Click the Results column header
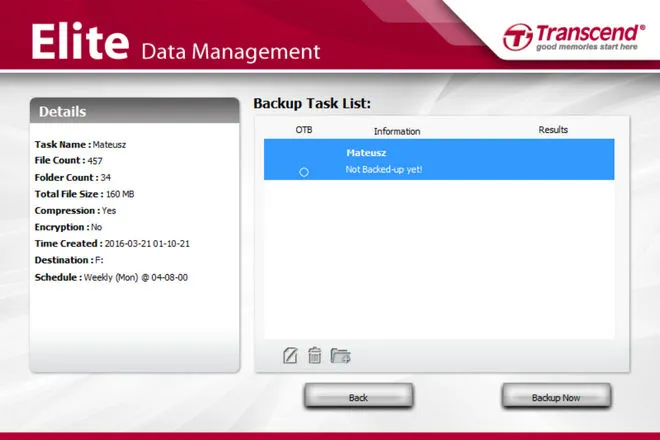The width and height of the screenshot is (660, 440). pyautogui.click(x=552, y=130)
